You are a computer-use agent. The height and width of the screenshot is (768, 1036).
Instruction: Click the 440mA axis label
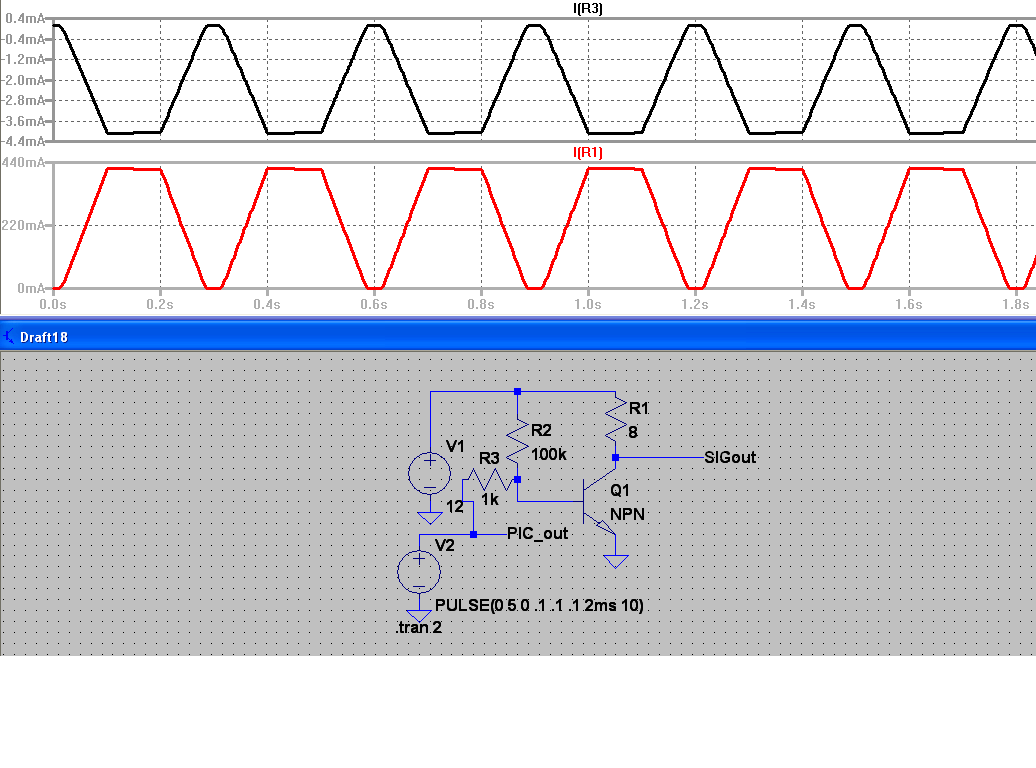[23, 163]
